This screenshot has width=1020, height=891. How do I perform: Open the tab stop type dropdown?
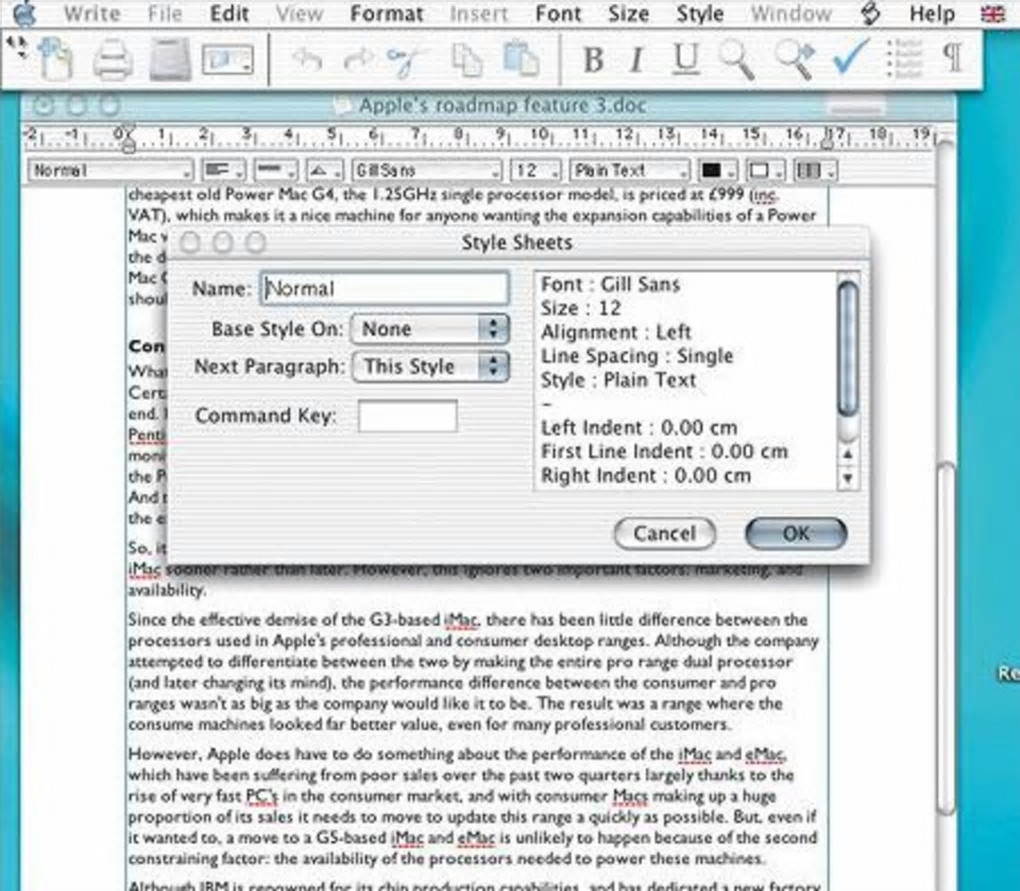point(324,170)
